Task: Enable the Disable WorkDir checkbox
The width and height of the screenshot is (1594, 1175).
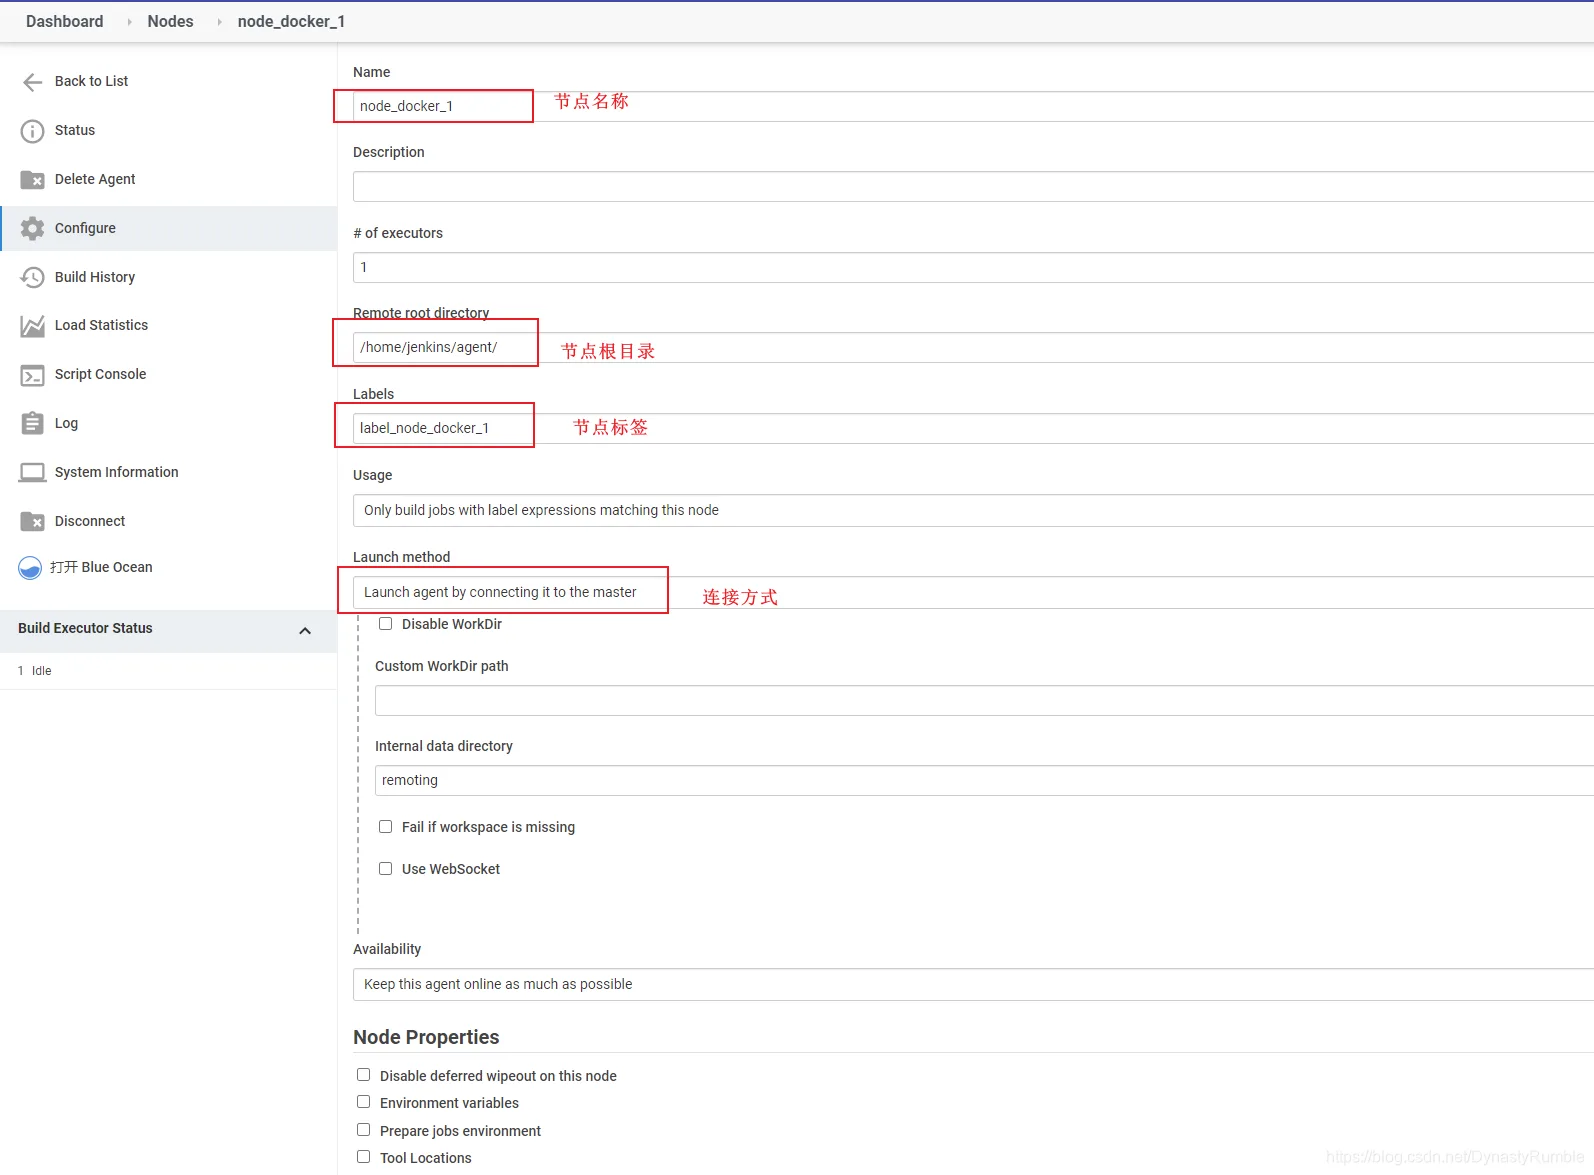Action: pyautogui.click(x=385, y=624)
